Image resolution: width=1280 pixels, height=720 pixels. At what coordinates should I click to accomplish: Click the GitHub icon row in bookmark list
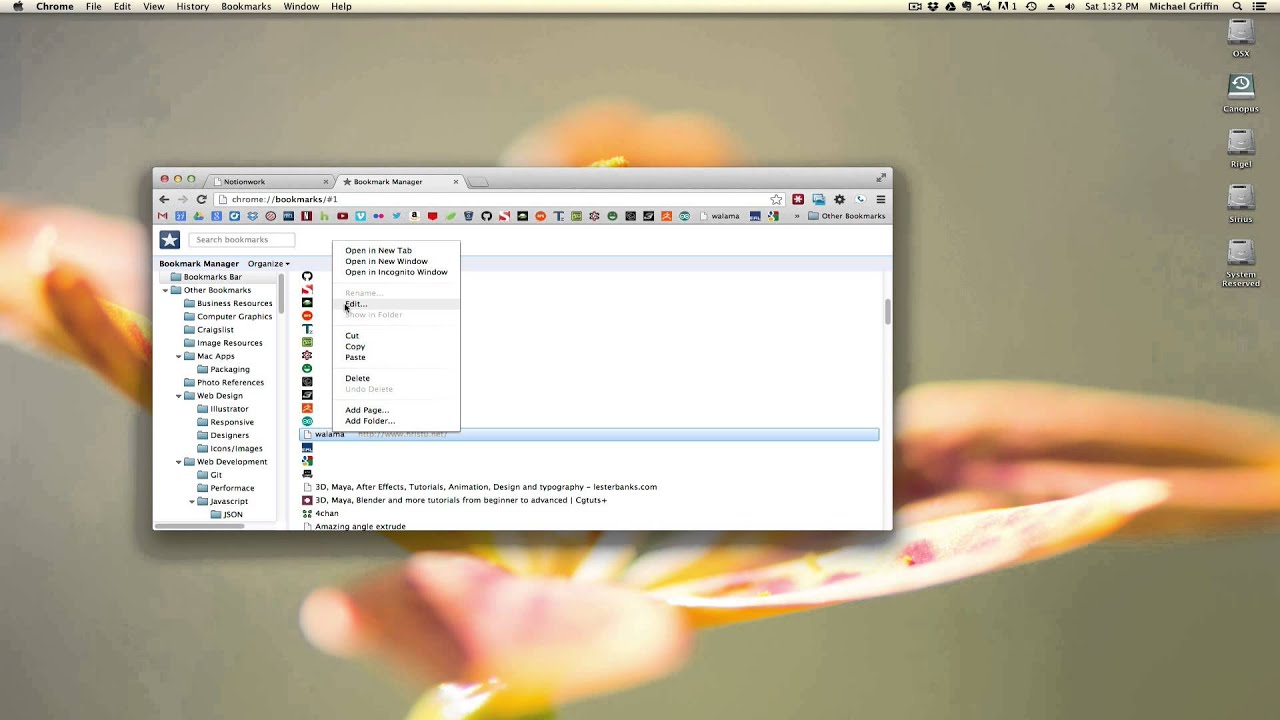point(307,277)
